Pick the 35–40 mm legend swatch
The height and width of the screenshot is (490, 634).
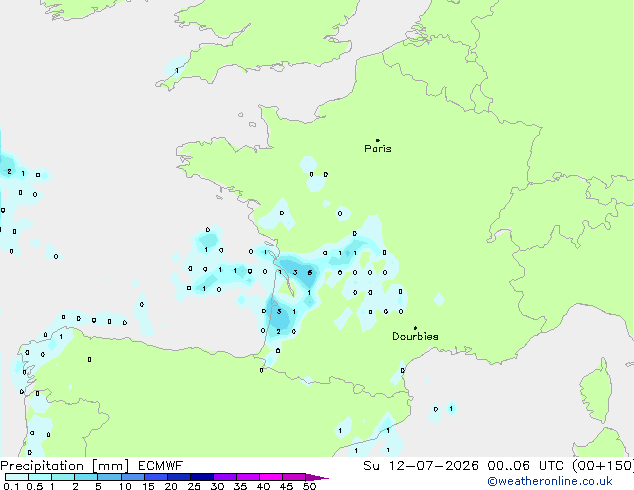click(x=248, y=477)
